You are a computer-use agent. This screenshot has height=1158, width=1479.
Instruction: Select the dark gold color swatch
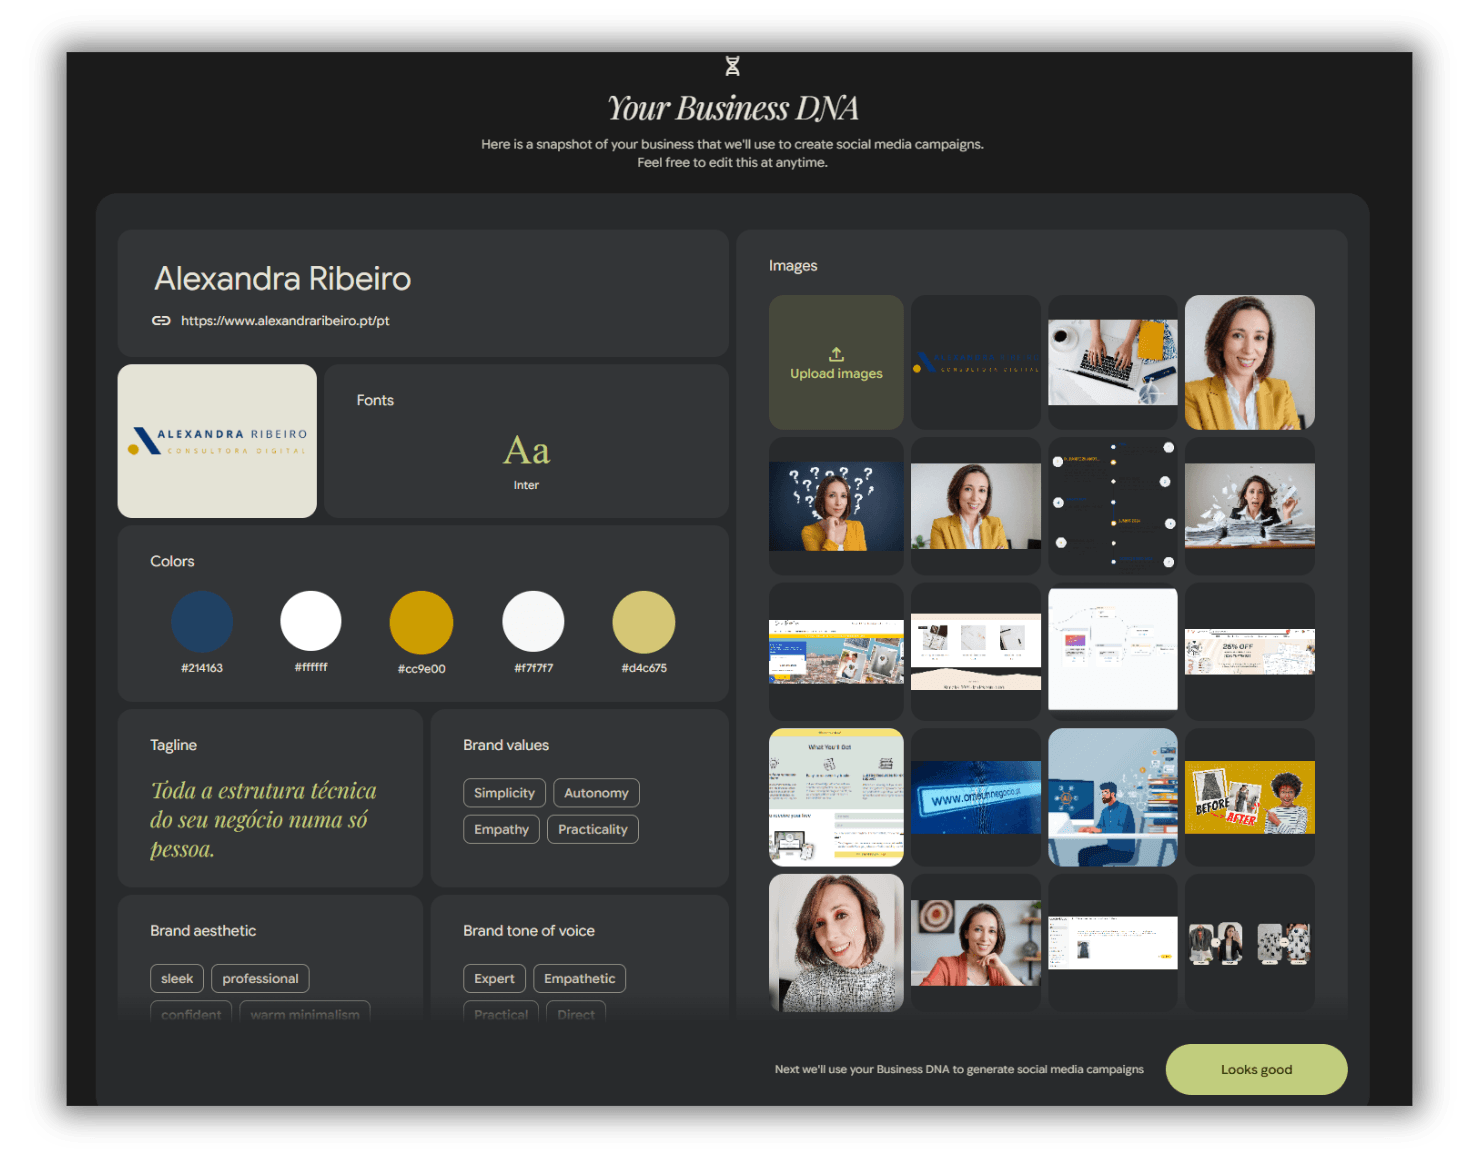pos(421,622)
